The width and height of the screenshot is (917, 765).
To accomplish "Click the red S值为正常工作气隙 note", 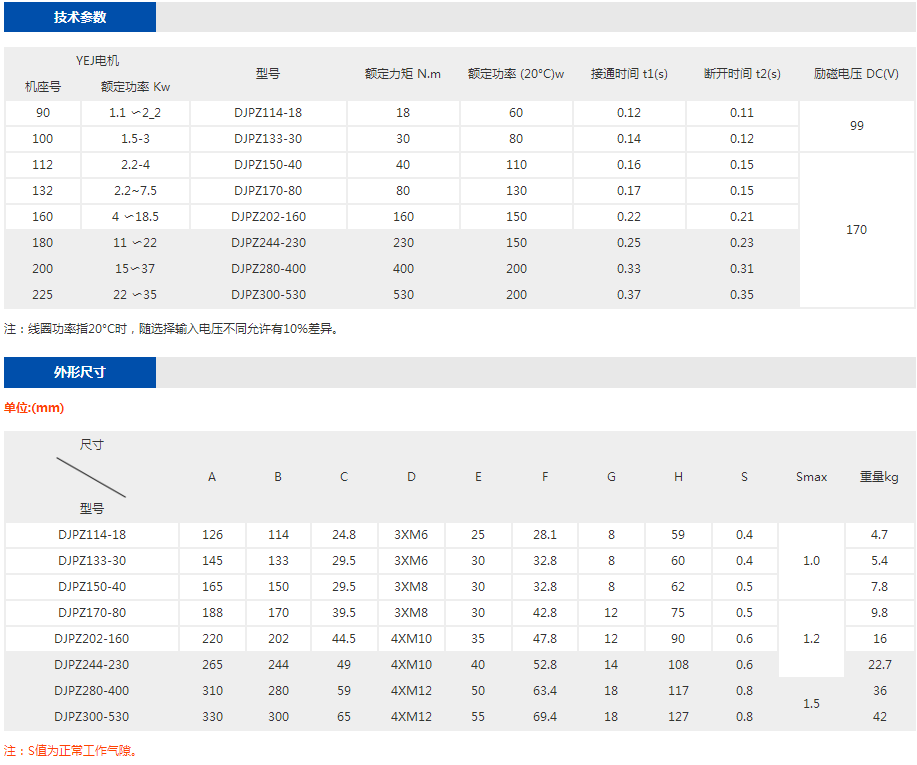I will coord(70,750).
